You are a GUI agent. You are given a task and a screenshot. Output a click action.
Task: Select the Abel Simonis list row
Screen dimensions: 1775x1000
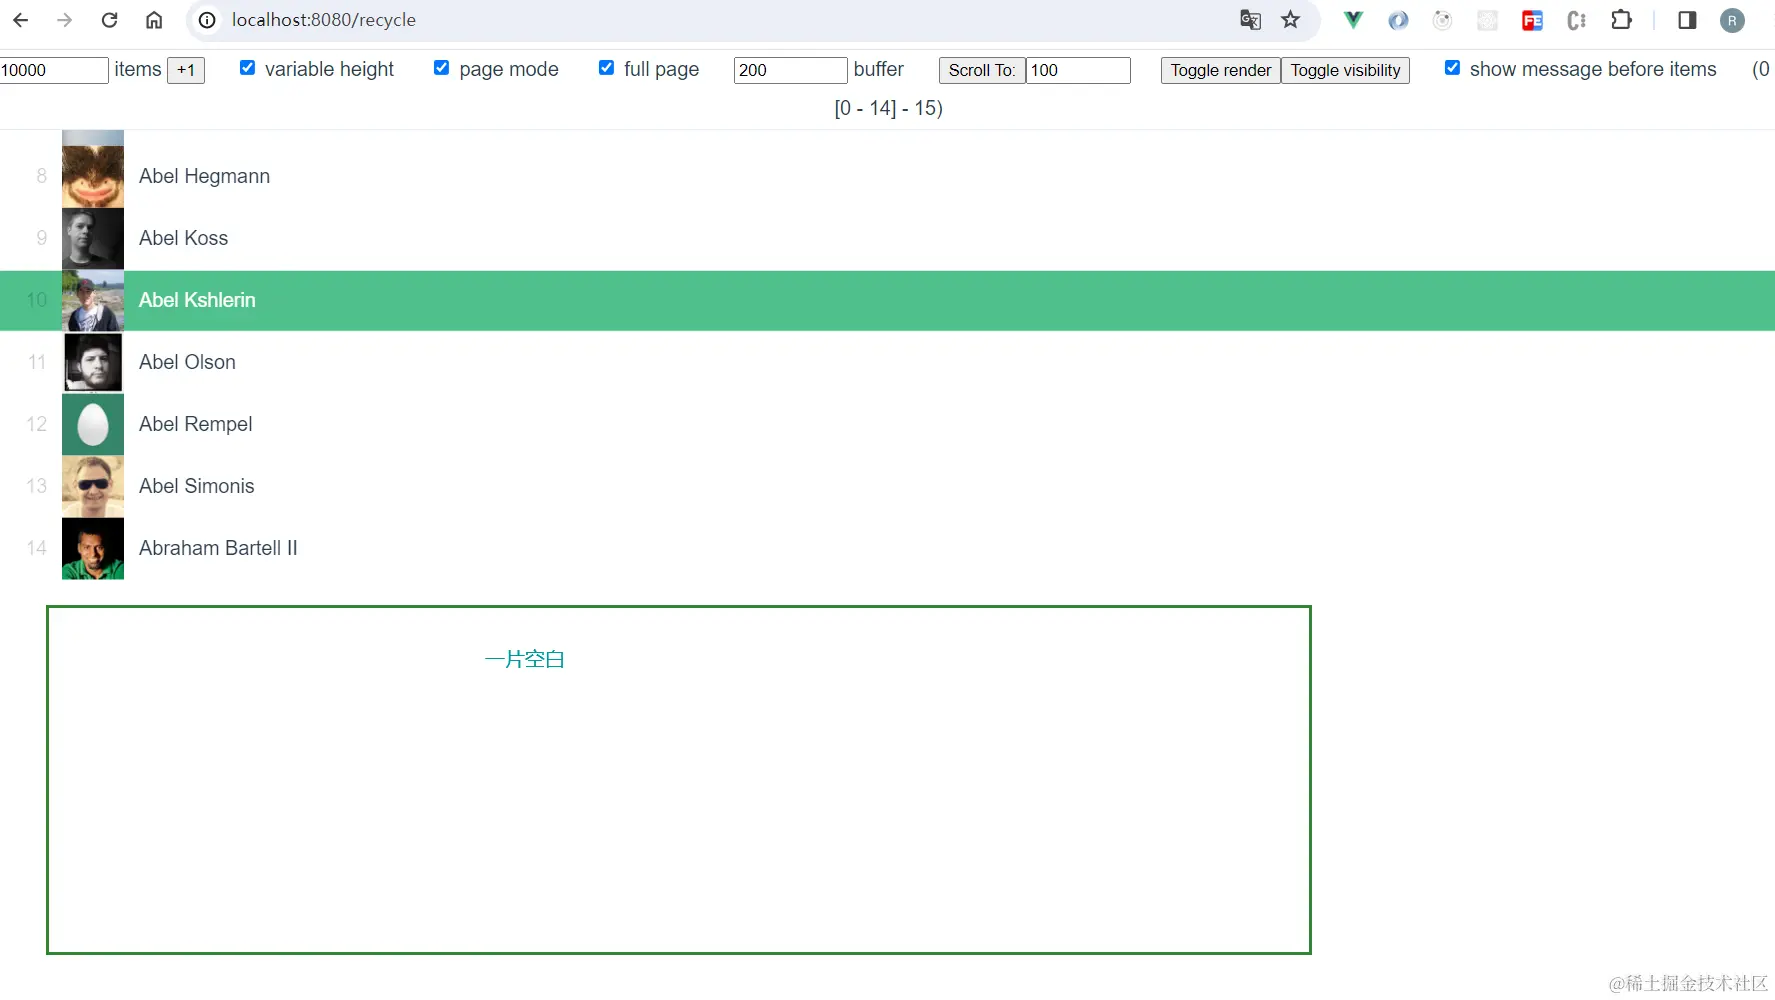tap(196, 486)
